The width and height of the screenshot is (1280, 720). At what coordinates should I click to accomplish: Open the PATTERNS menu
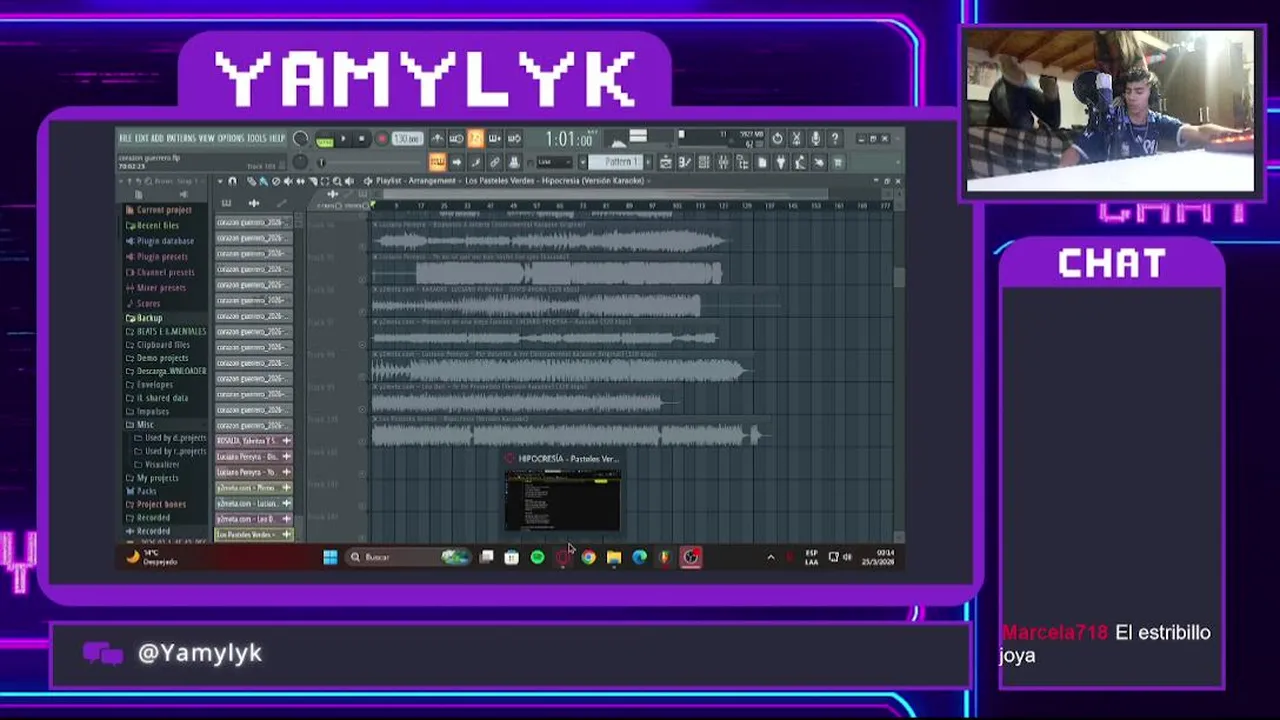tap(180, 138)
